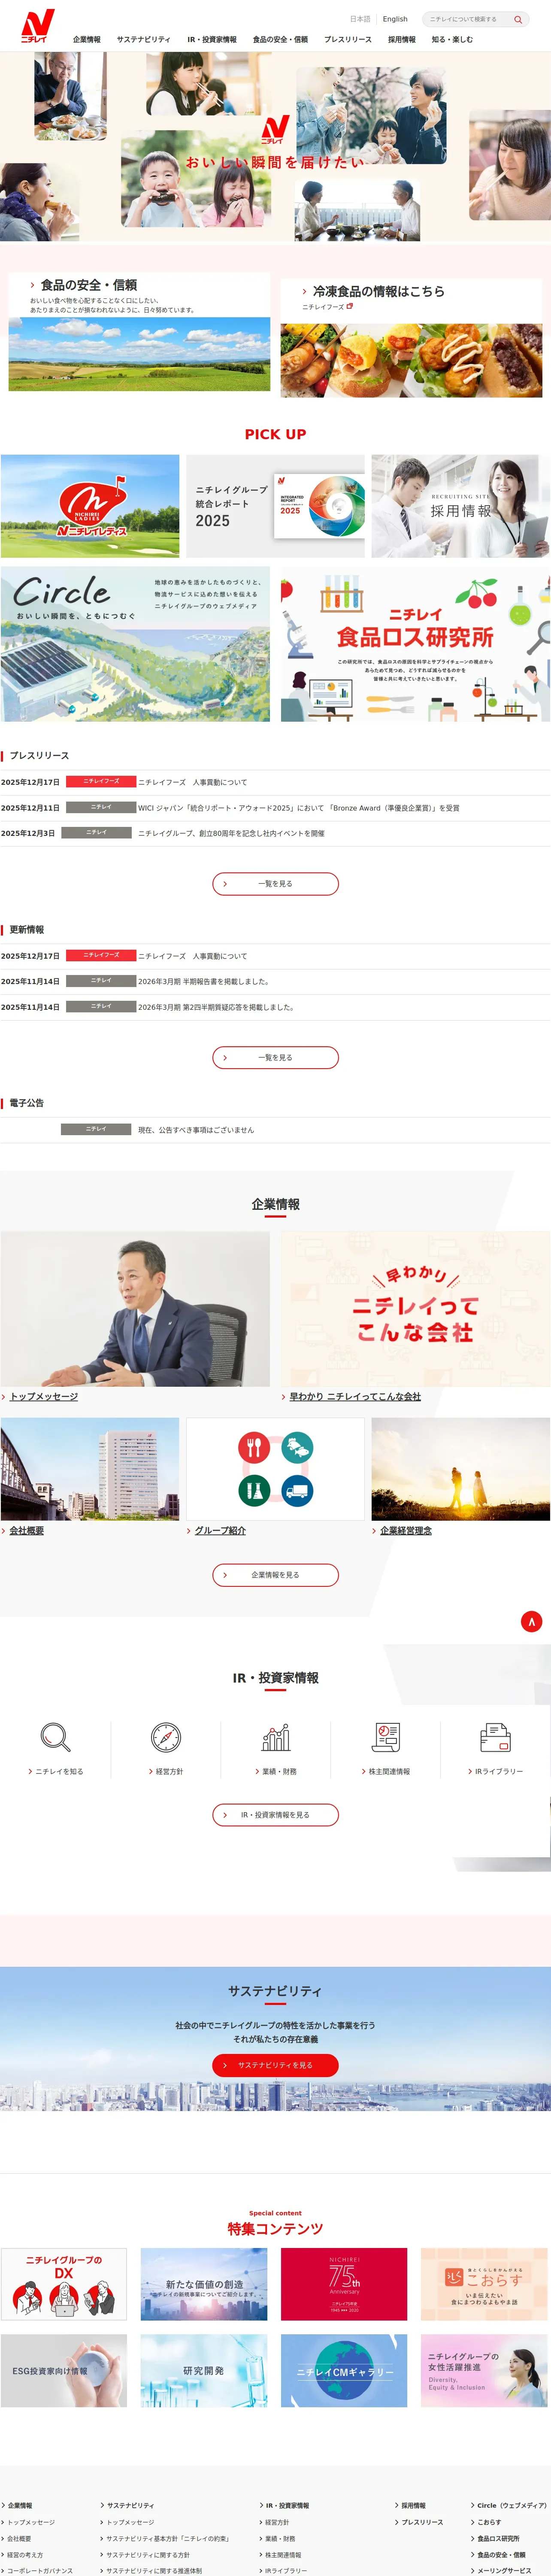551x2576 pixels.
Task: Click the magnifier icon for ニチレイを知る
Action: coord(55,1737)
